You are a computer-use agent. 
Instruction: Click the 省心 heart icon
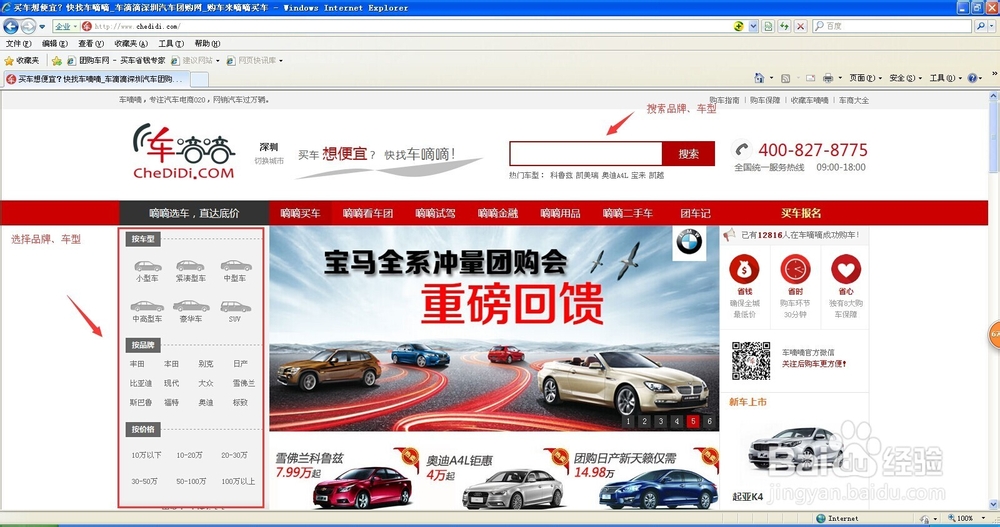tap(846, 269)
